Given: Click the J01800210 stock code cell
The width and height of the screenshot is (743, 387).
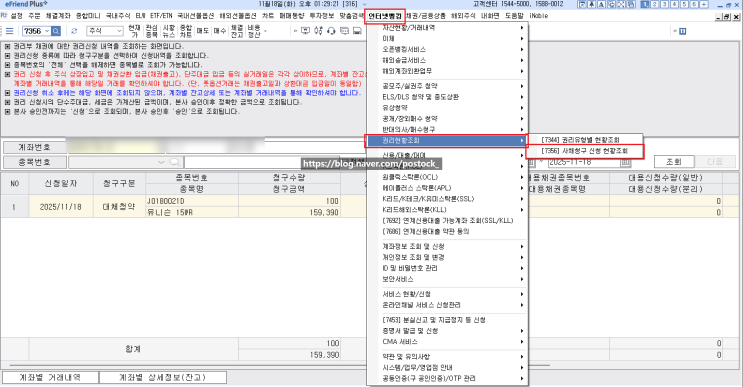Looking at the screenshot, I should 192,201.
